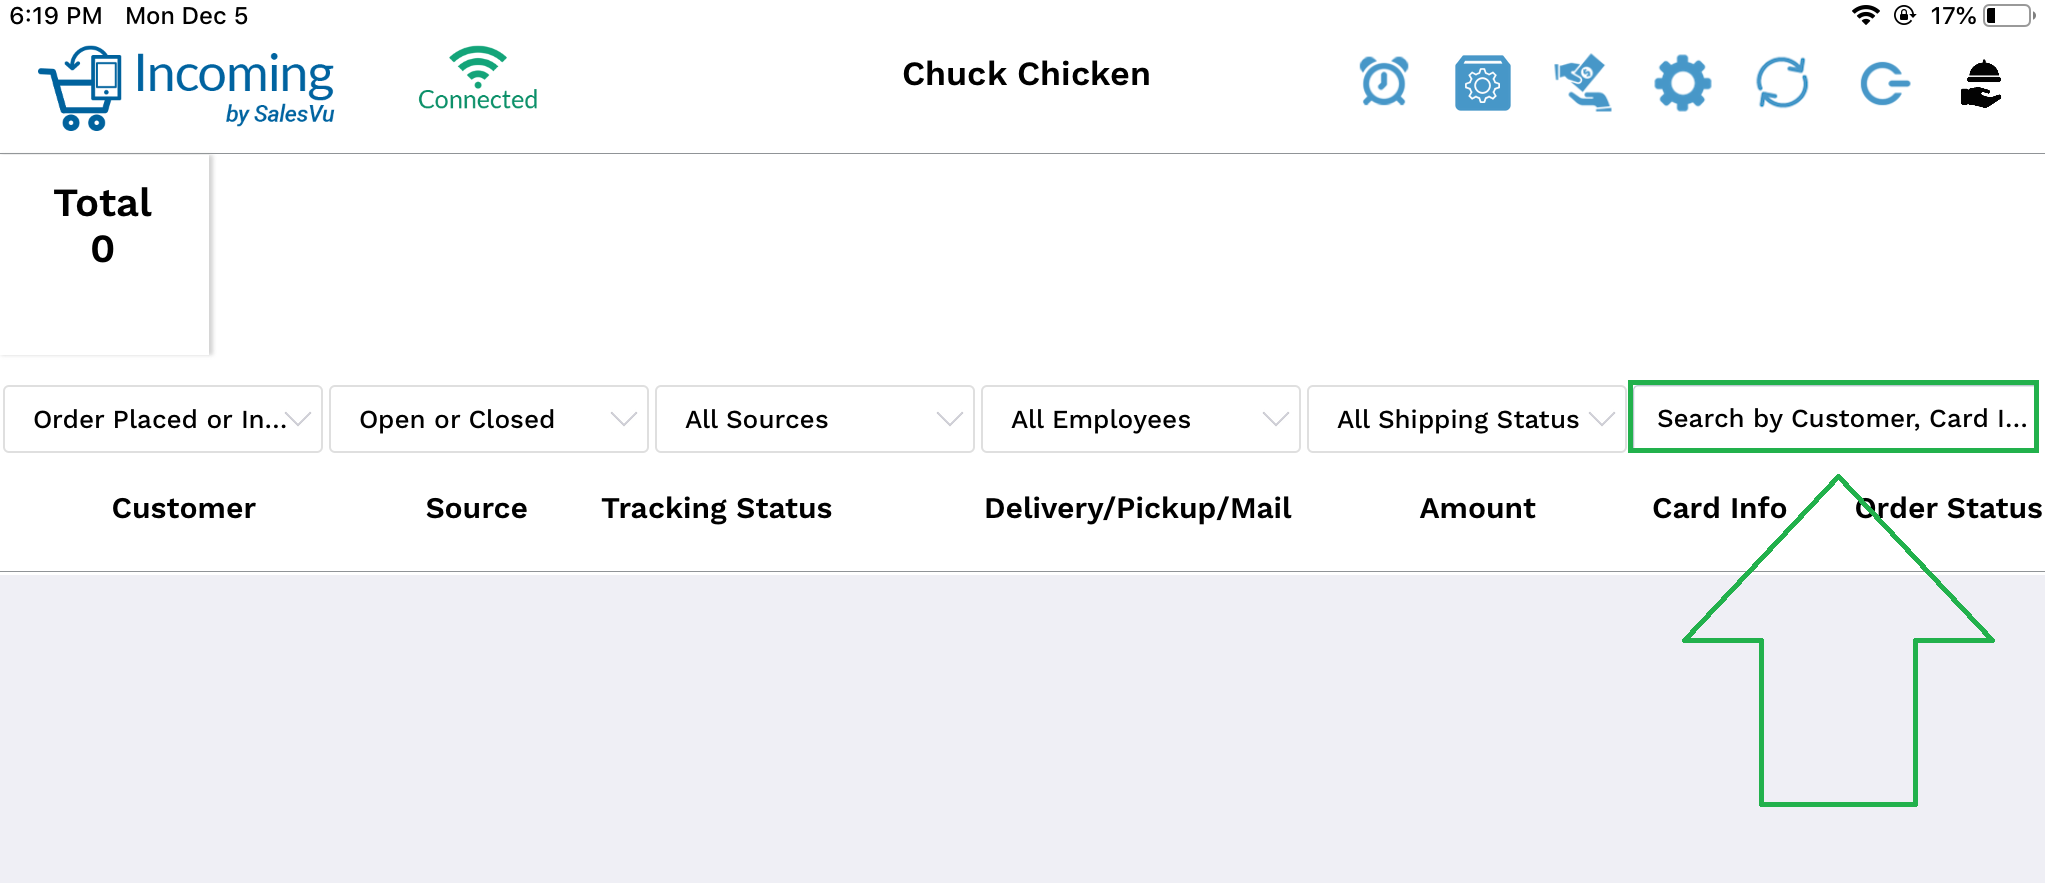Viewport: 2045px width, 883px height.
Task: Tap the Amount column header
Action: tap(1478, 508)
